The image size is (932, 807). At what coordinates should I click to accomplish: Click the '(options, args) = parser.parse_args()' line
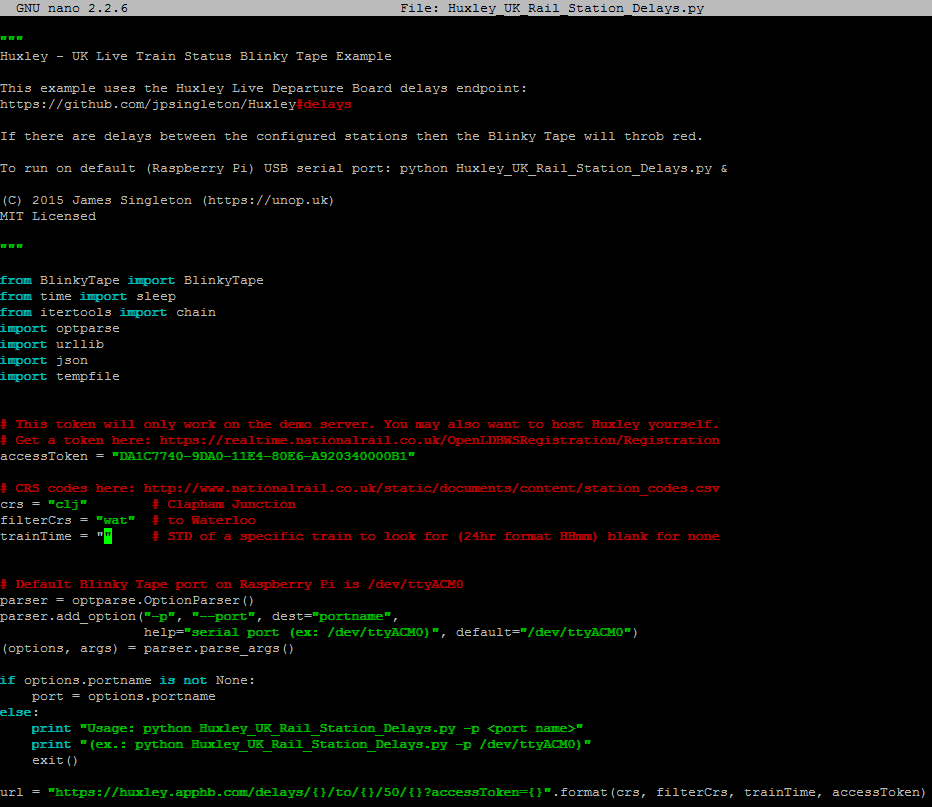point(148,650)
